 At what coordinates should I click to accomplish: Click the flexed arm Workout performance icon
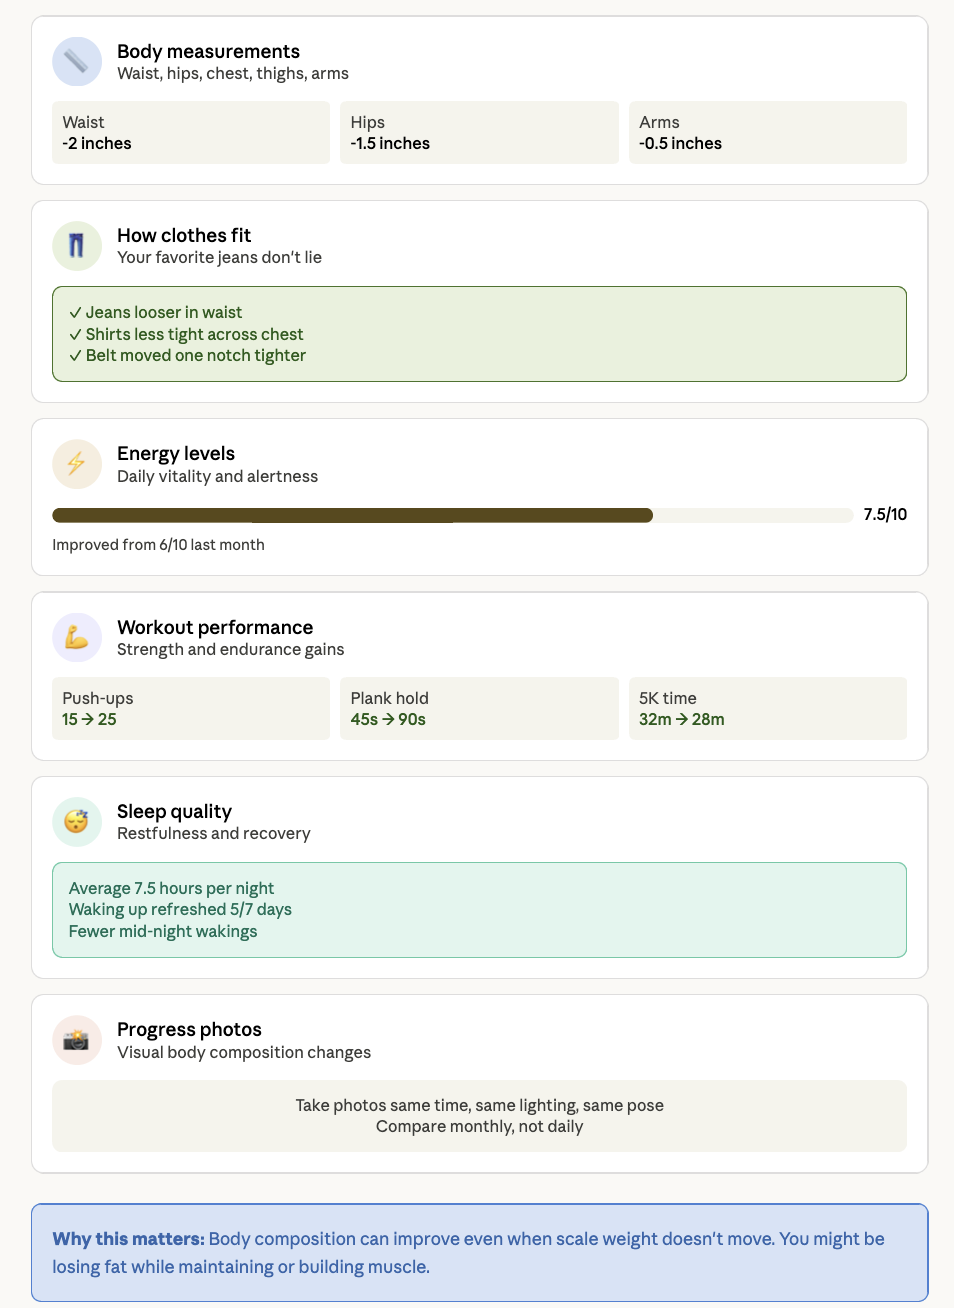(77, 638)
